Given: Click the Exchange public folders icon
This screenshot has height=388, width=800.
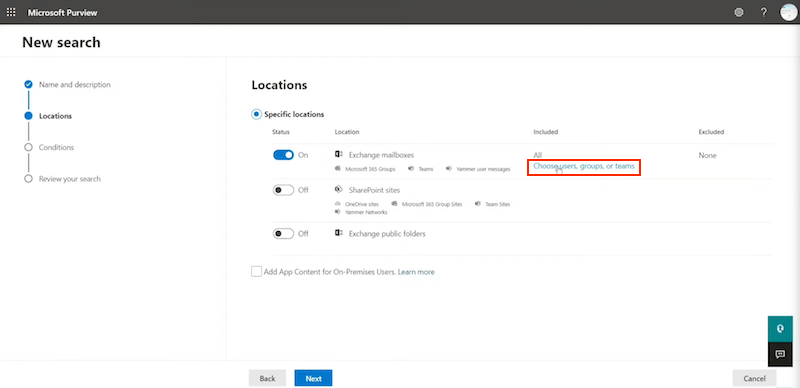Looking at the screenshot, I should pos(338,233).
